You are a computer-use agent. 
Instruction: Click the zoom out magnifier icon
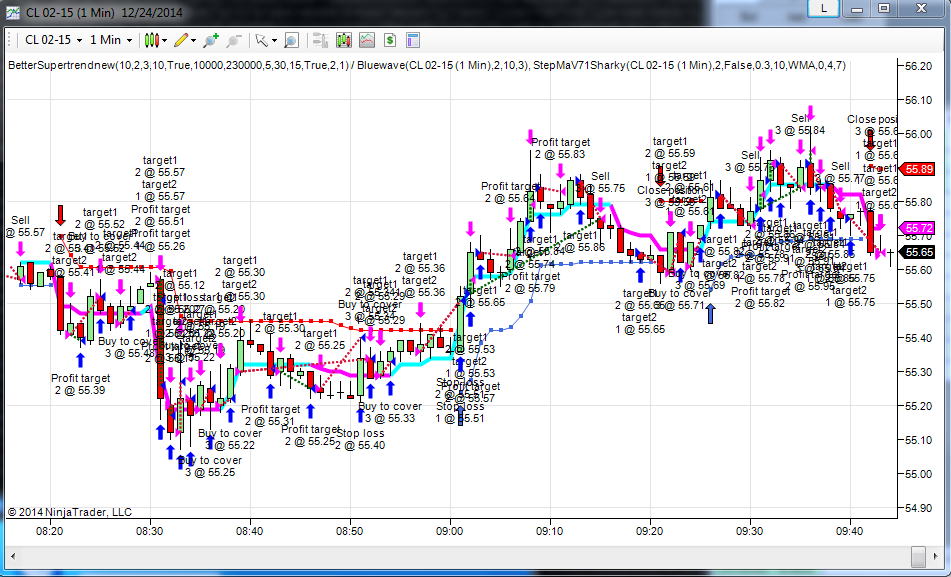[x=234, y=40]
